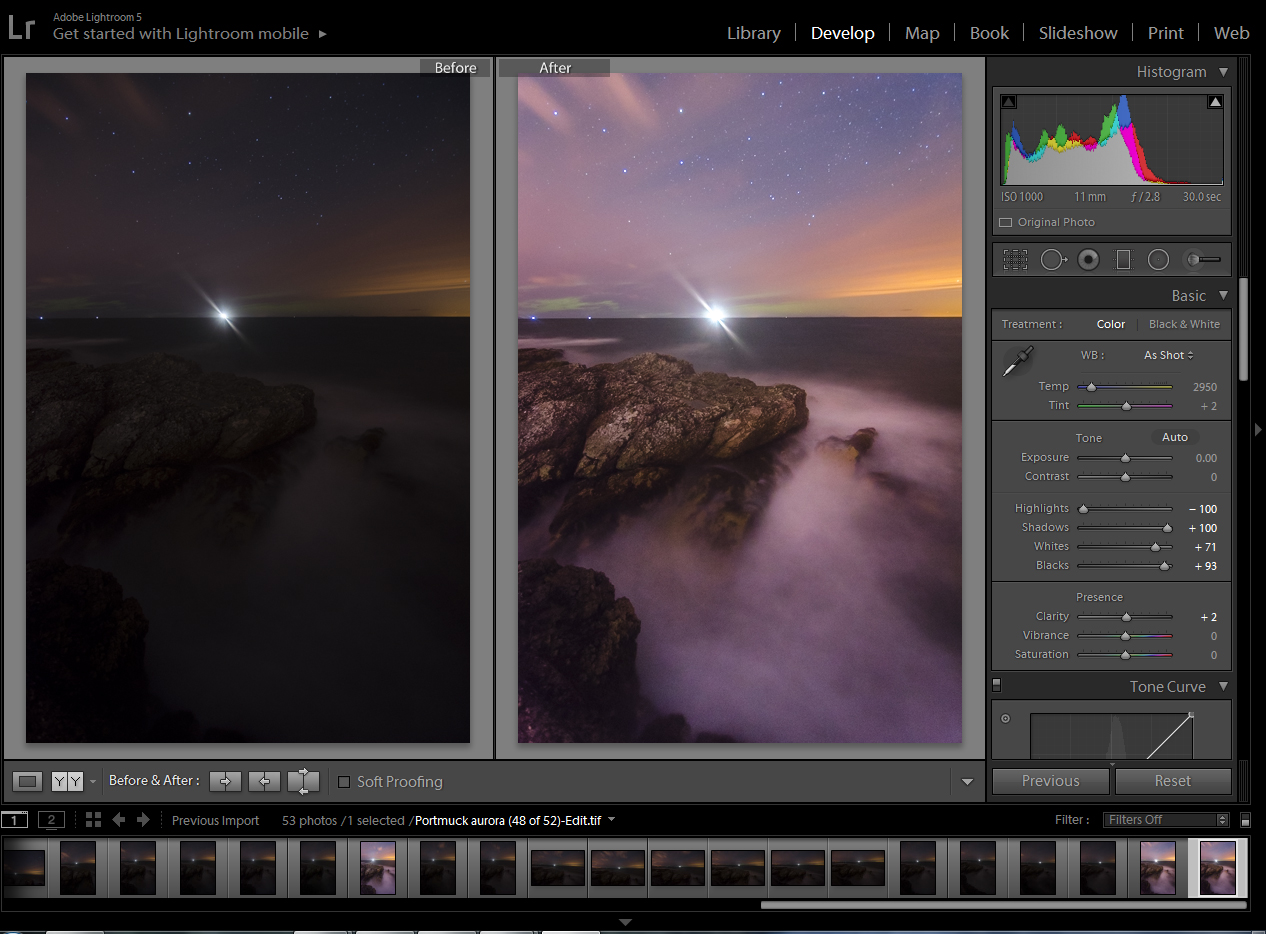The image size is (1266, 934).
Task: Select the Radial Filter tool
Action: tap(1158, 260)
